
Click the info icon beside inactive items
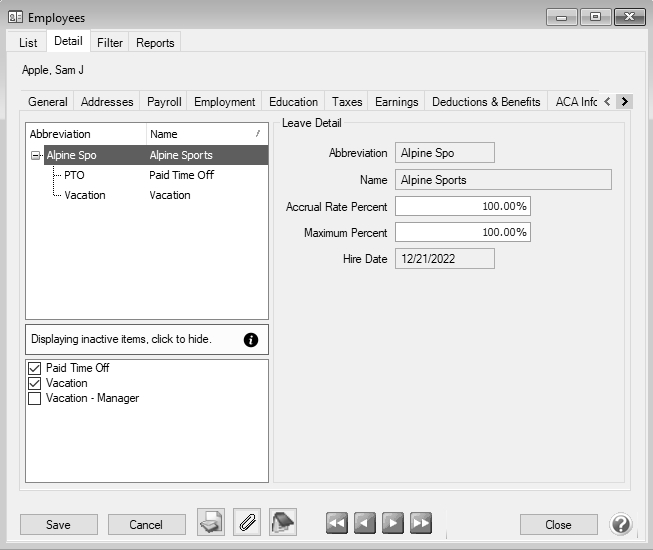tap(251, 340)
